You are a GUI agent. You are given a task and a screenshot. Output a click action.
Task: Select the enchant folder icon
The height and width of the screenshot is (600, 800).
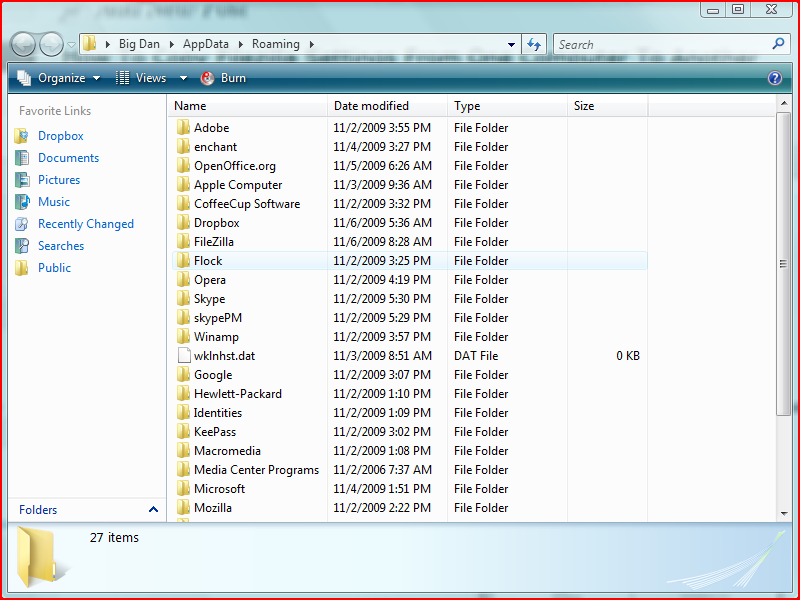point(183,146)
